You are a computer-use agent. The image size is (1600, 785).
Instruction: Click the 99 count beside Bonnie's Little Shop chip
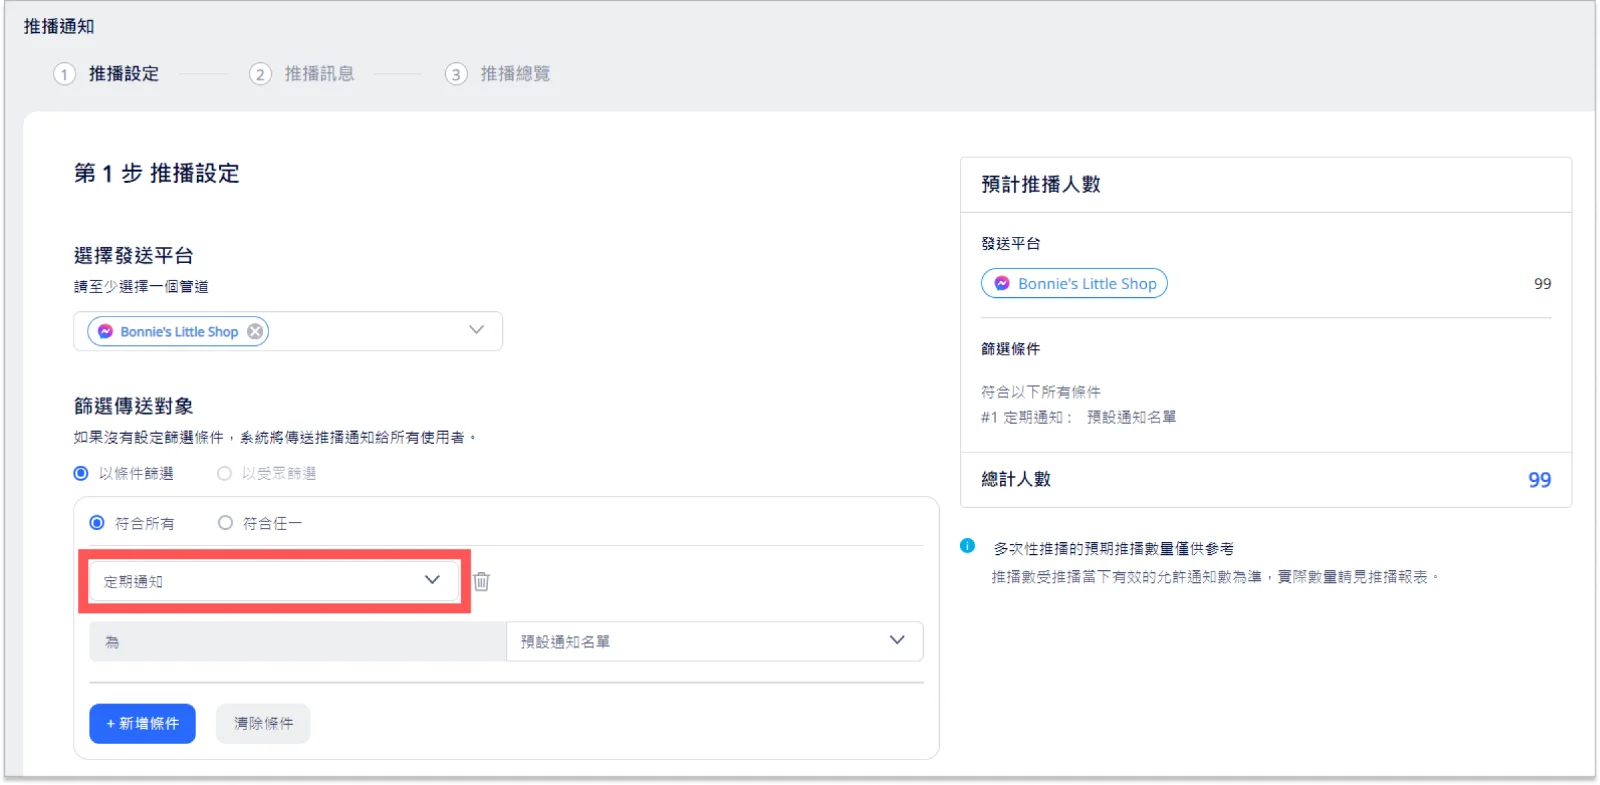[1543, 283]
